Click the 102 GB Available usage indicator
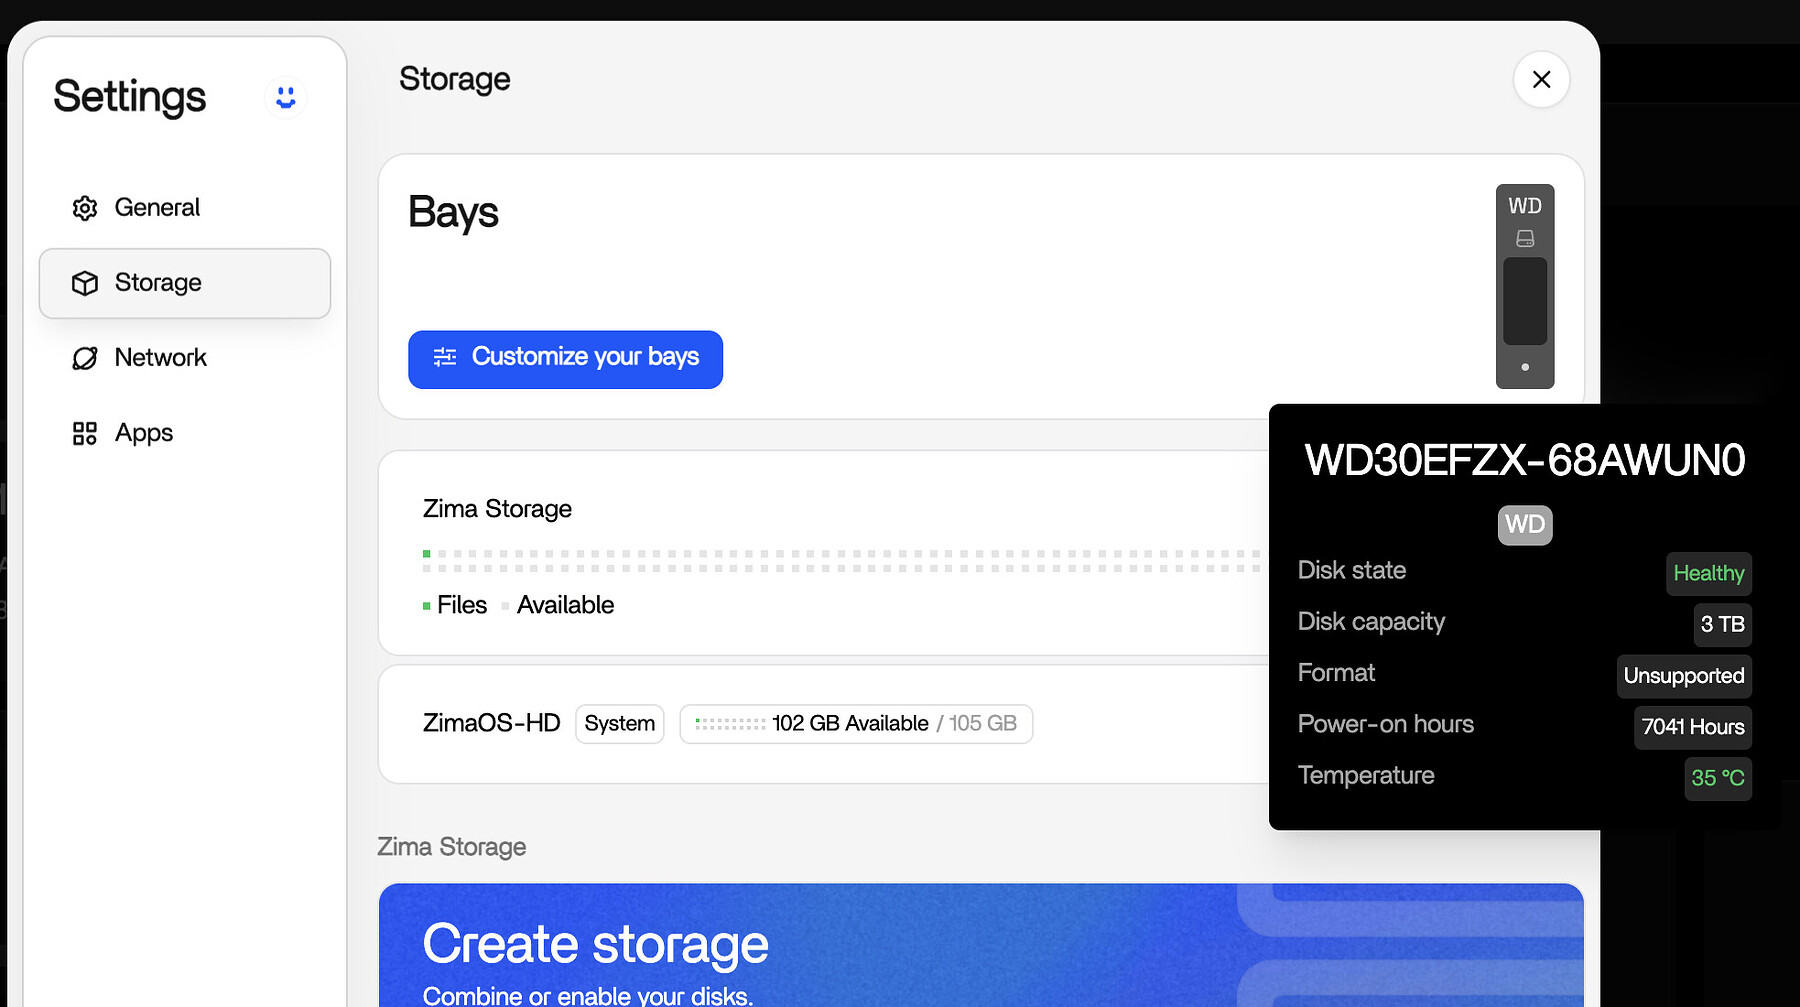This screenshot has height=1007, width=1800. [856, 724]
